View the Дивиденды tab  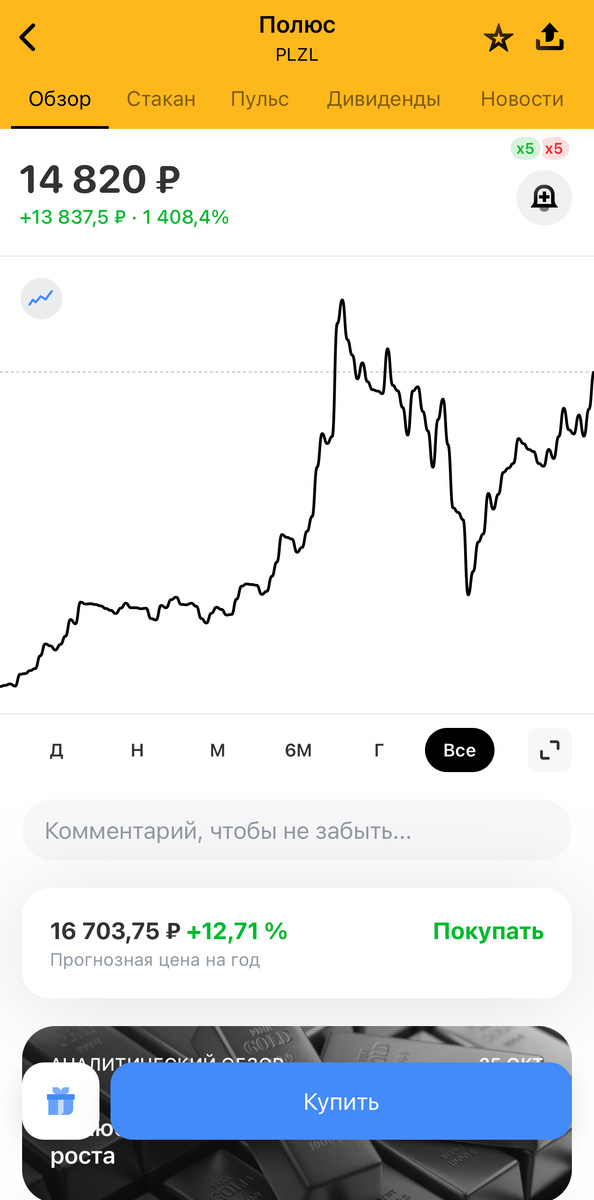381,99
